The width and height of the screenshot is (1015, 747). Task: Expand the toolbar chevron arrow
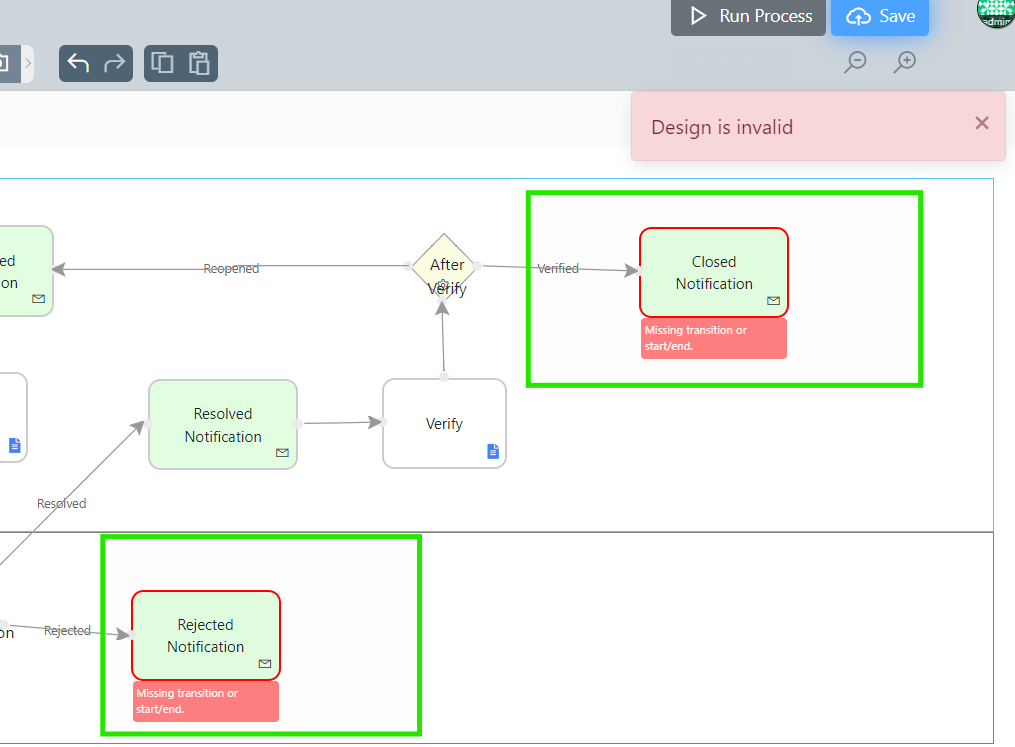click(28, 63)
